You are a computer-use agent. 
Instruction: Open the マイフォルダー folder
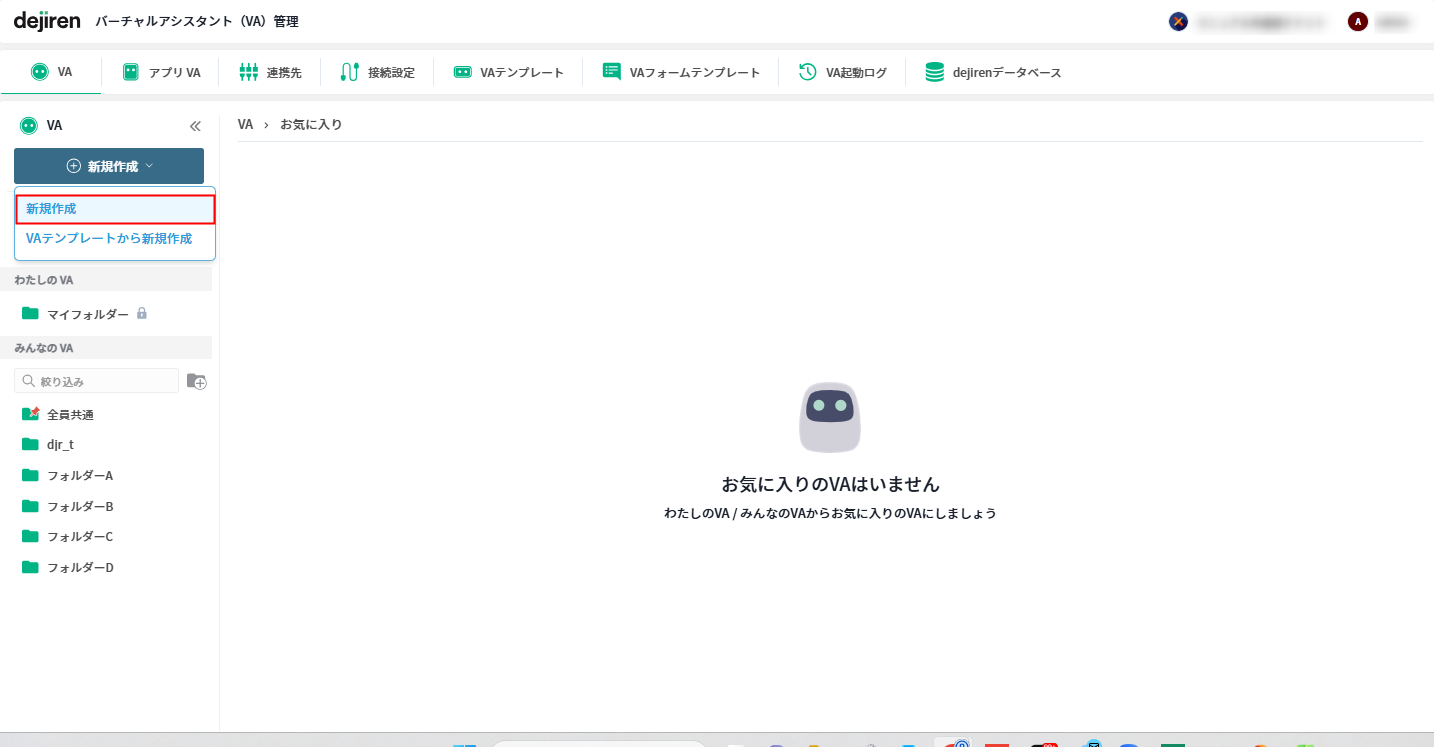87,314
